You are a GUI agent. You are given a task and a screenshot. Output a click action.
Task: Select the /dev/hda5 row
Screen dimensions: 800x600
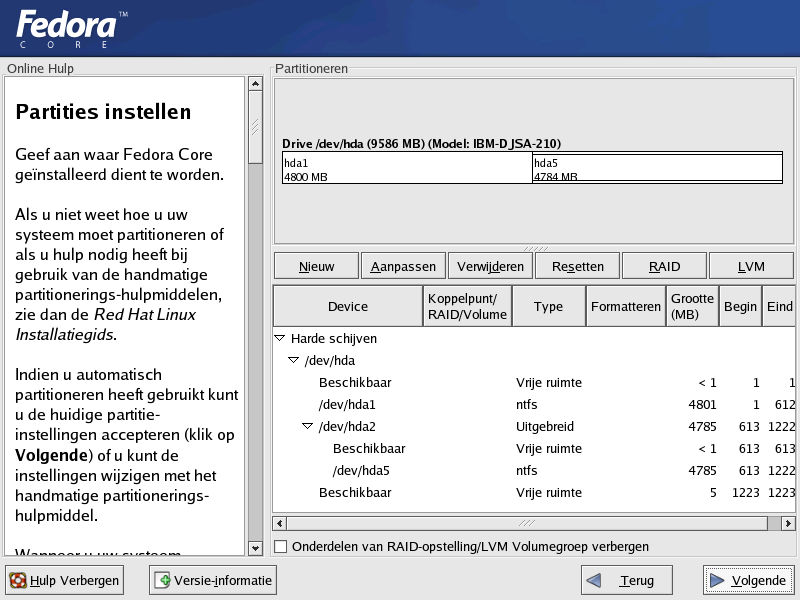pos(534,470)
